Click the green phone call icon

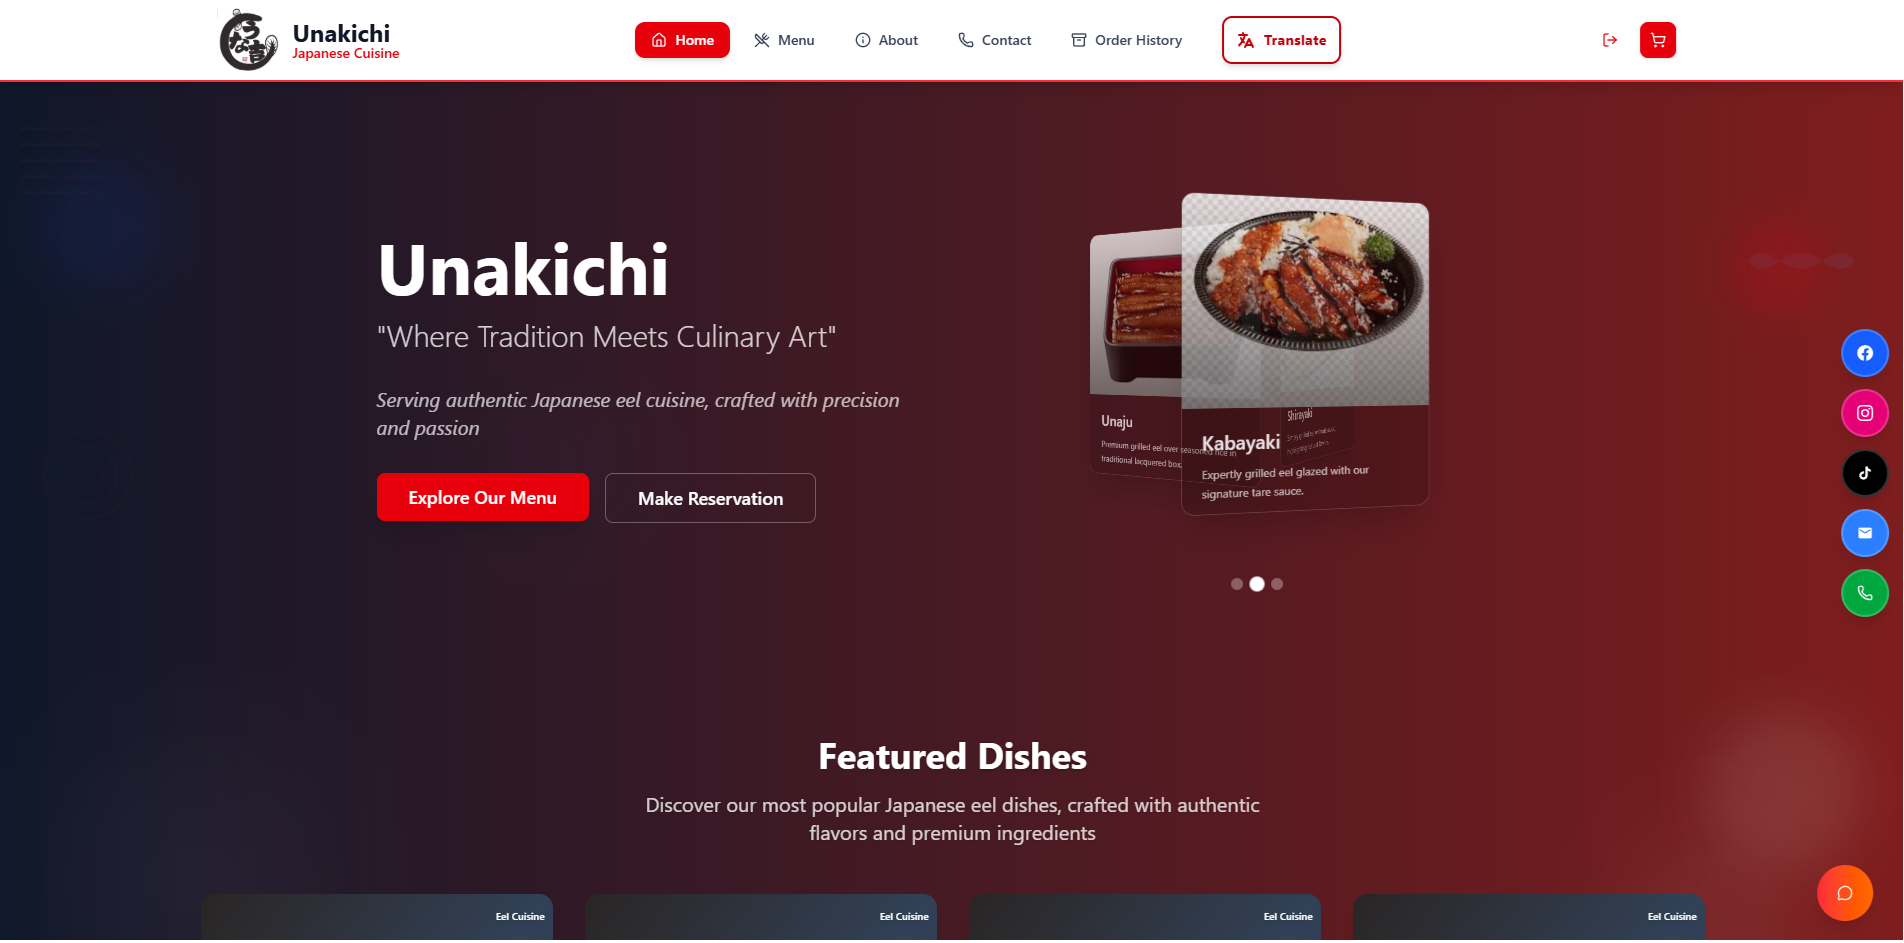coord(1865,593)
